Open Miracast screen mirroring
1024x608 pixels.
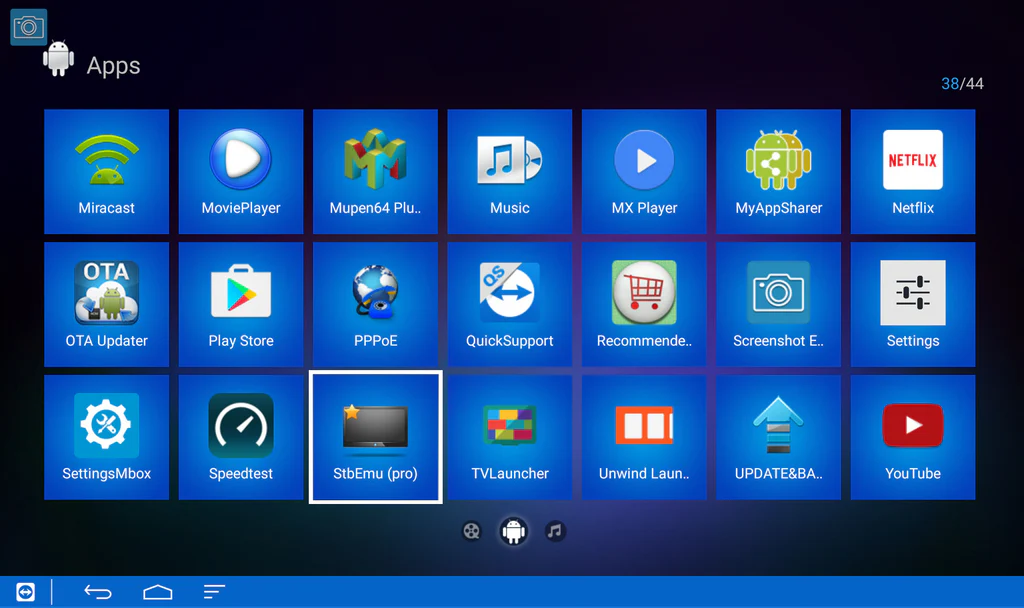[x=106, y=170]
